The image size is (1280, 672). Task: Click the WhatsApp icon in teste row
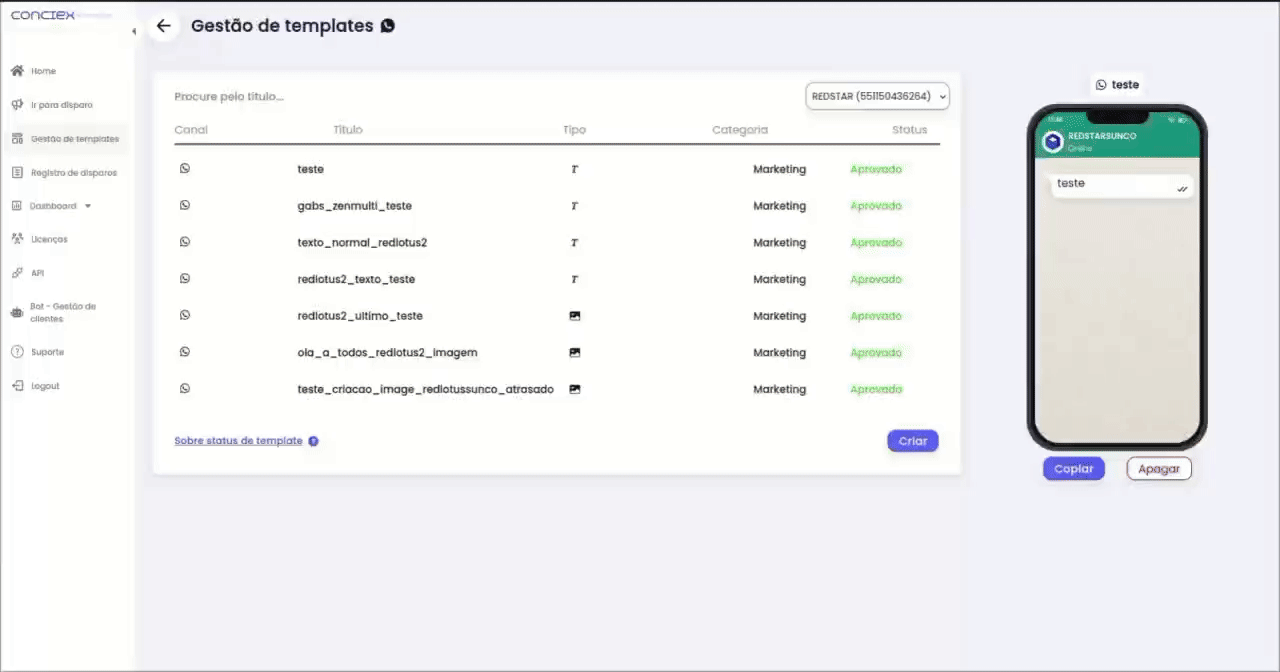pyautogui.click(x=185, y=169)
